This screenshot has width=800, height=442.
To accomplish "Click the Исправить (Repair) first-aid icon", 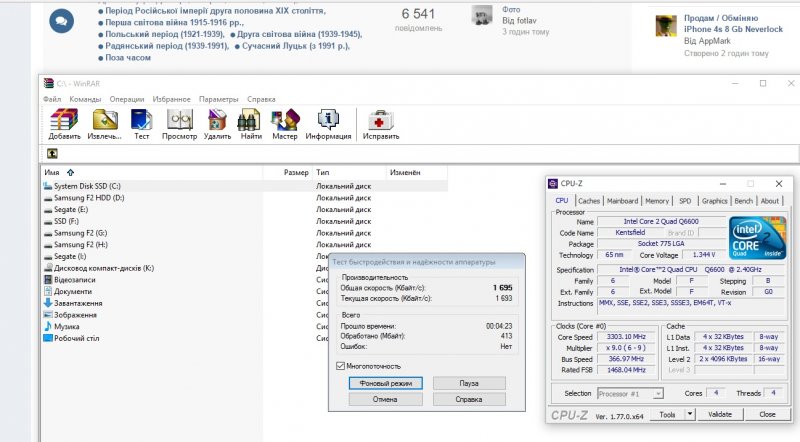I will coord(380,121).
